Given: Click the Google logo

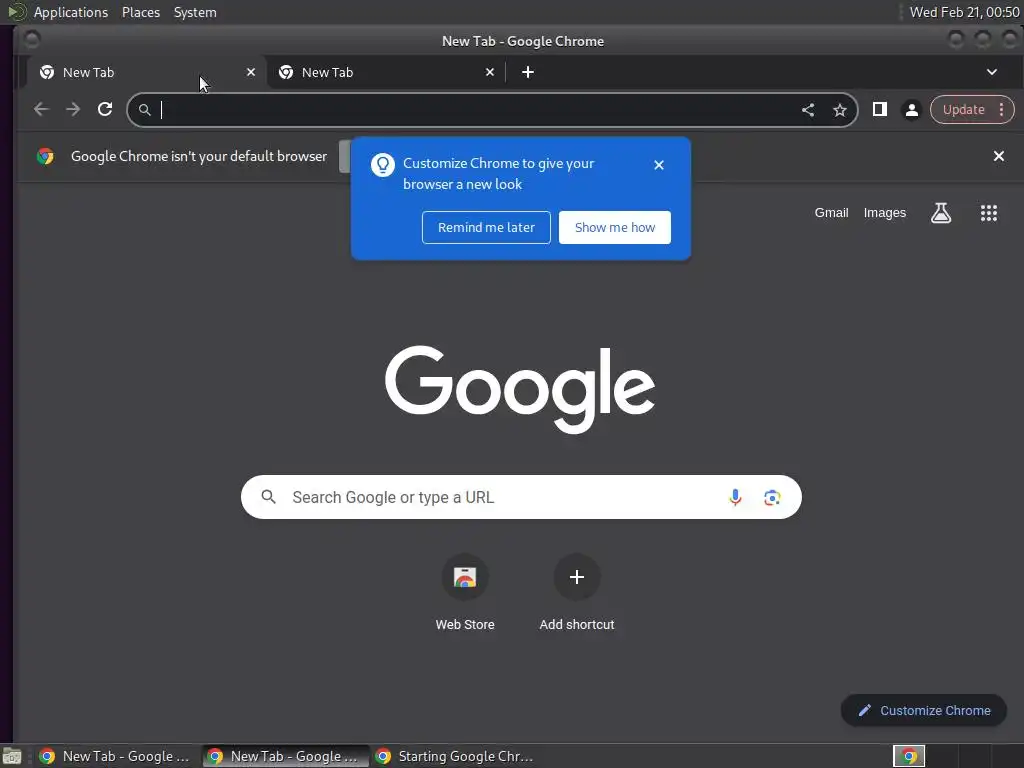Looking at the screenshot, I should [x=520, y=389].
